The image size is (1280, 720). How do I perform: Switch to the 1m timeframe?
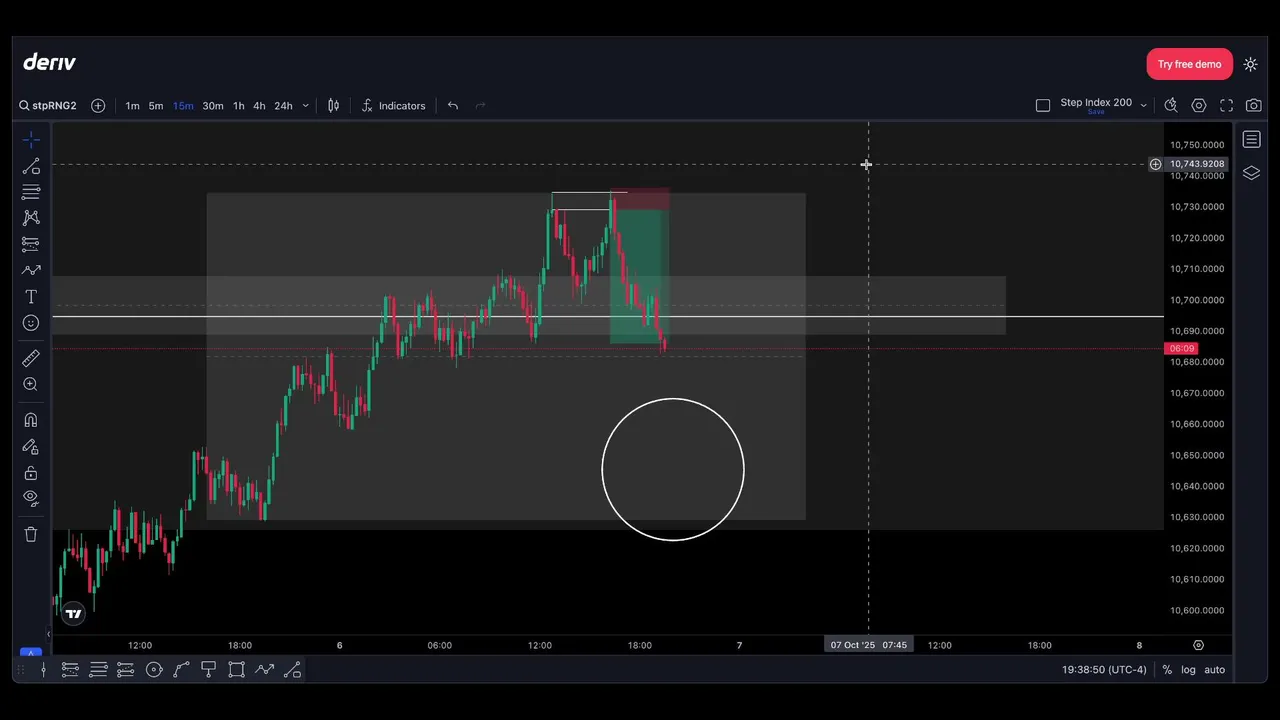coord(132,105)
